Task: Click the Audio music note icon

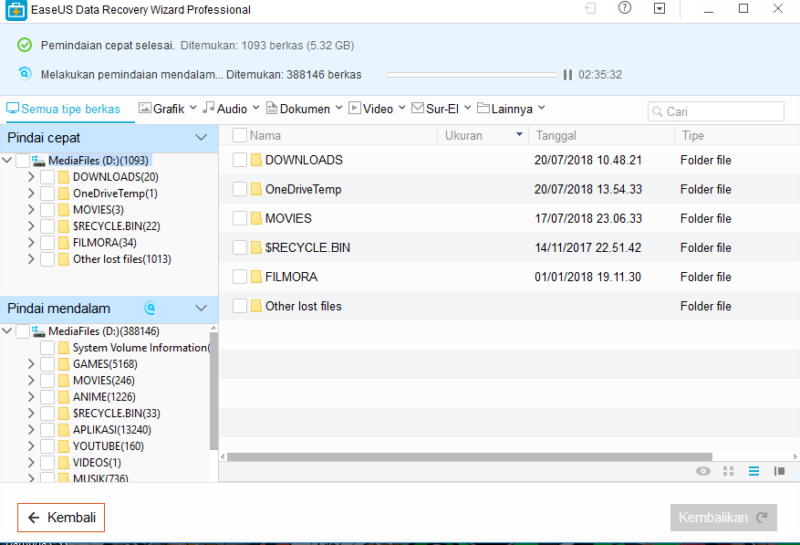Action: (208, 108)
